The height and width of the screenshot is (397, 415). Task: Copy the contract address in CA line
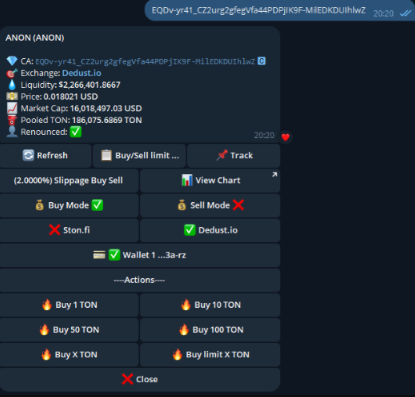click(145, 61)
